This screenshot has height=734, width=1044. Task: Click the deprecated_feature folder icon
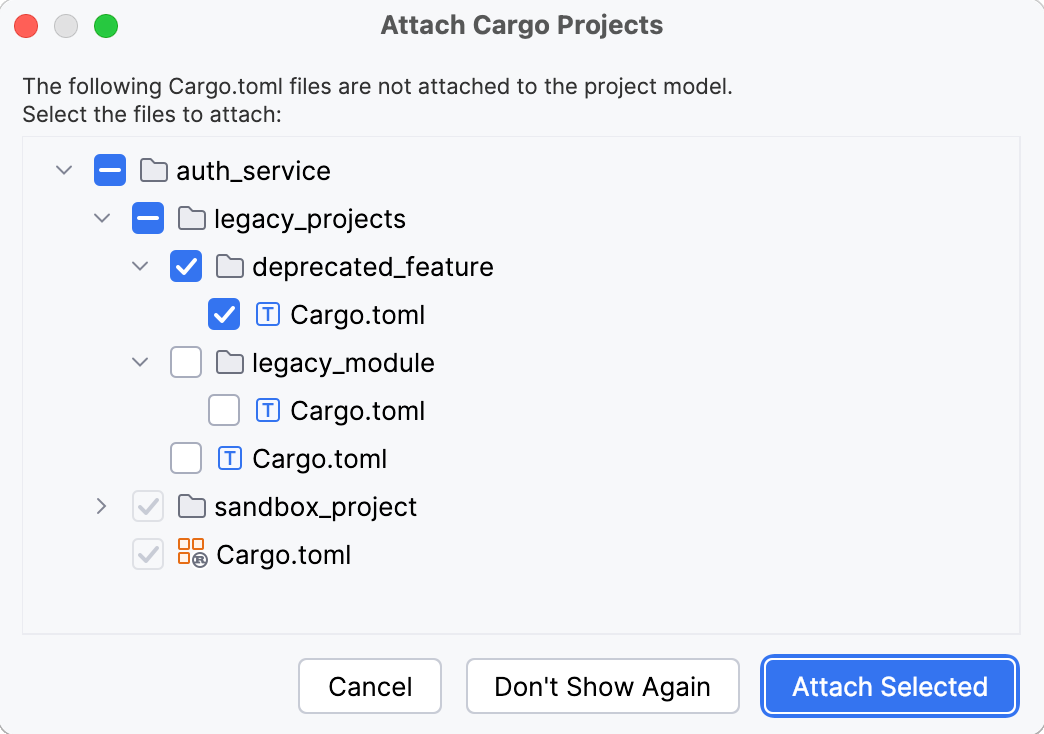(229, 266)
